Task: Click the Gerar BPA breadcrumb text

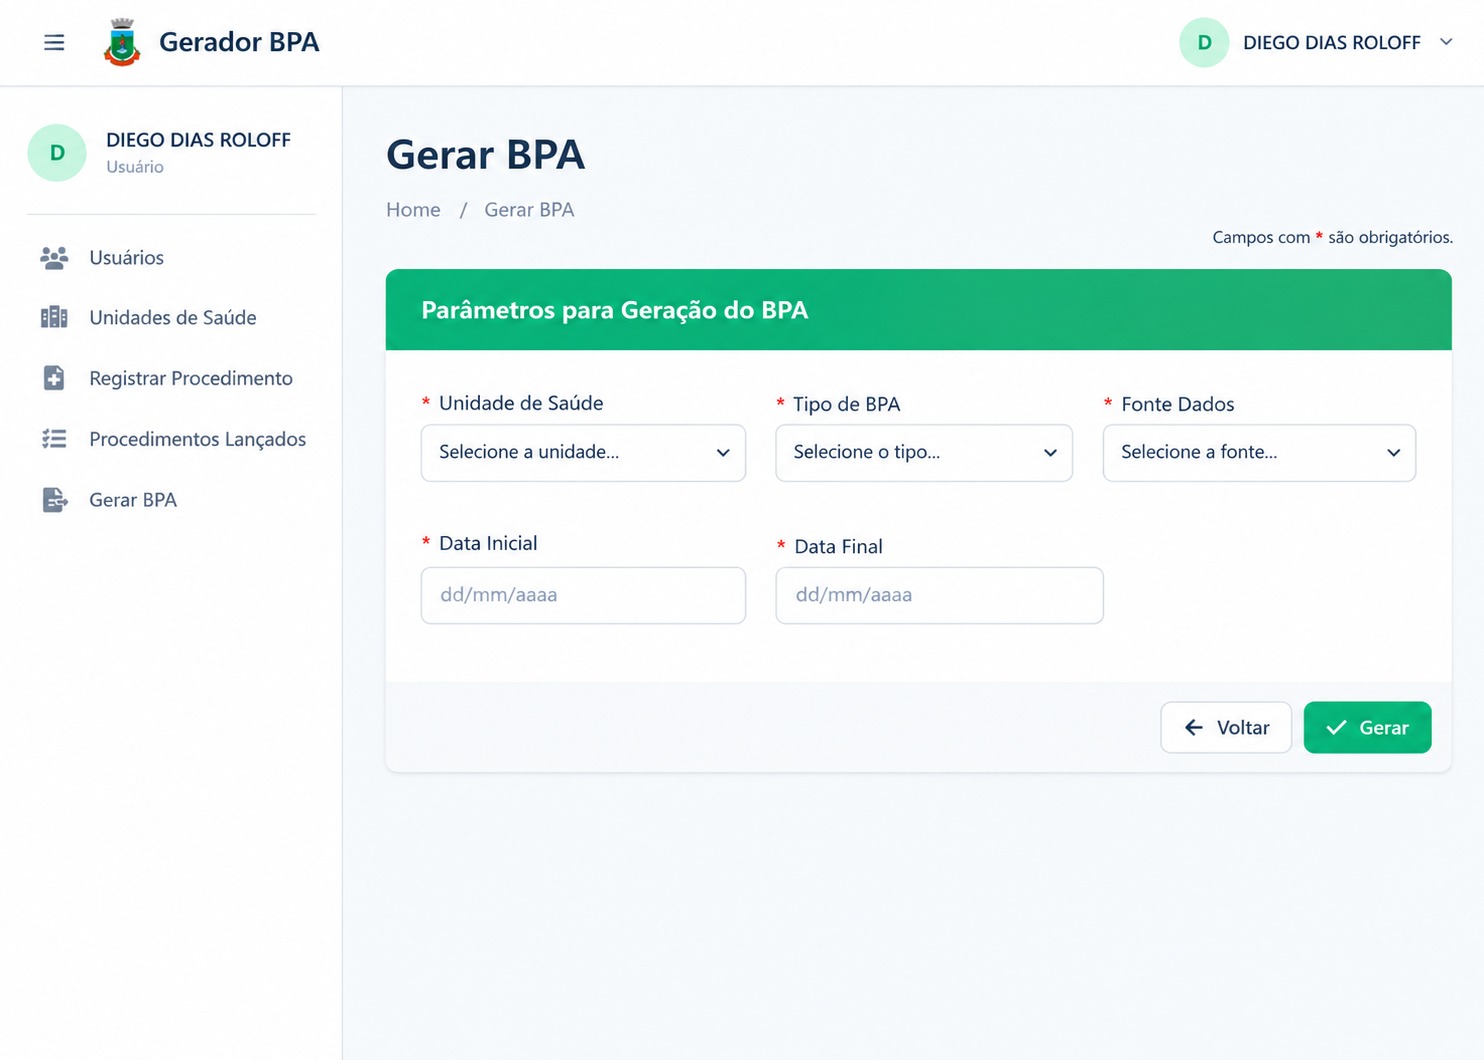Action: point(529,210)
